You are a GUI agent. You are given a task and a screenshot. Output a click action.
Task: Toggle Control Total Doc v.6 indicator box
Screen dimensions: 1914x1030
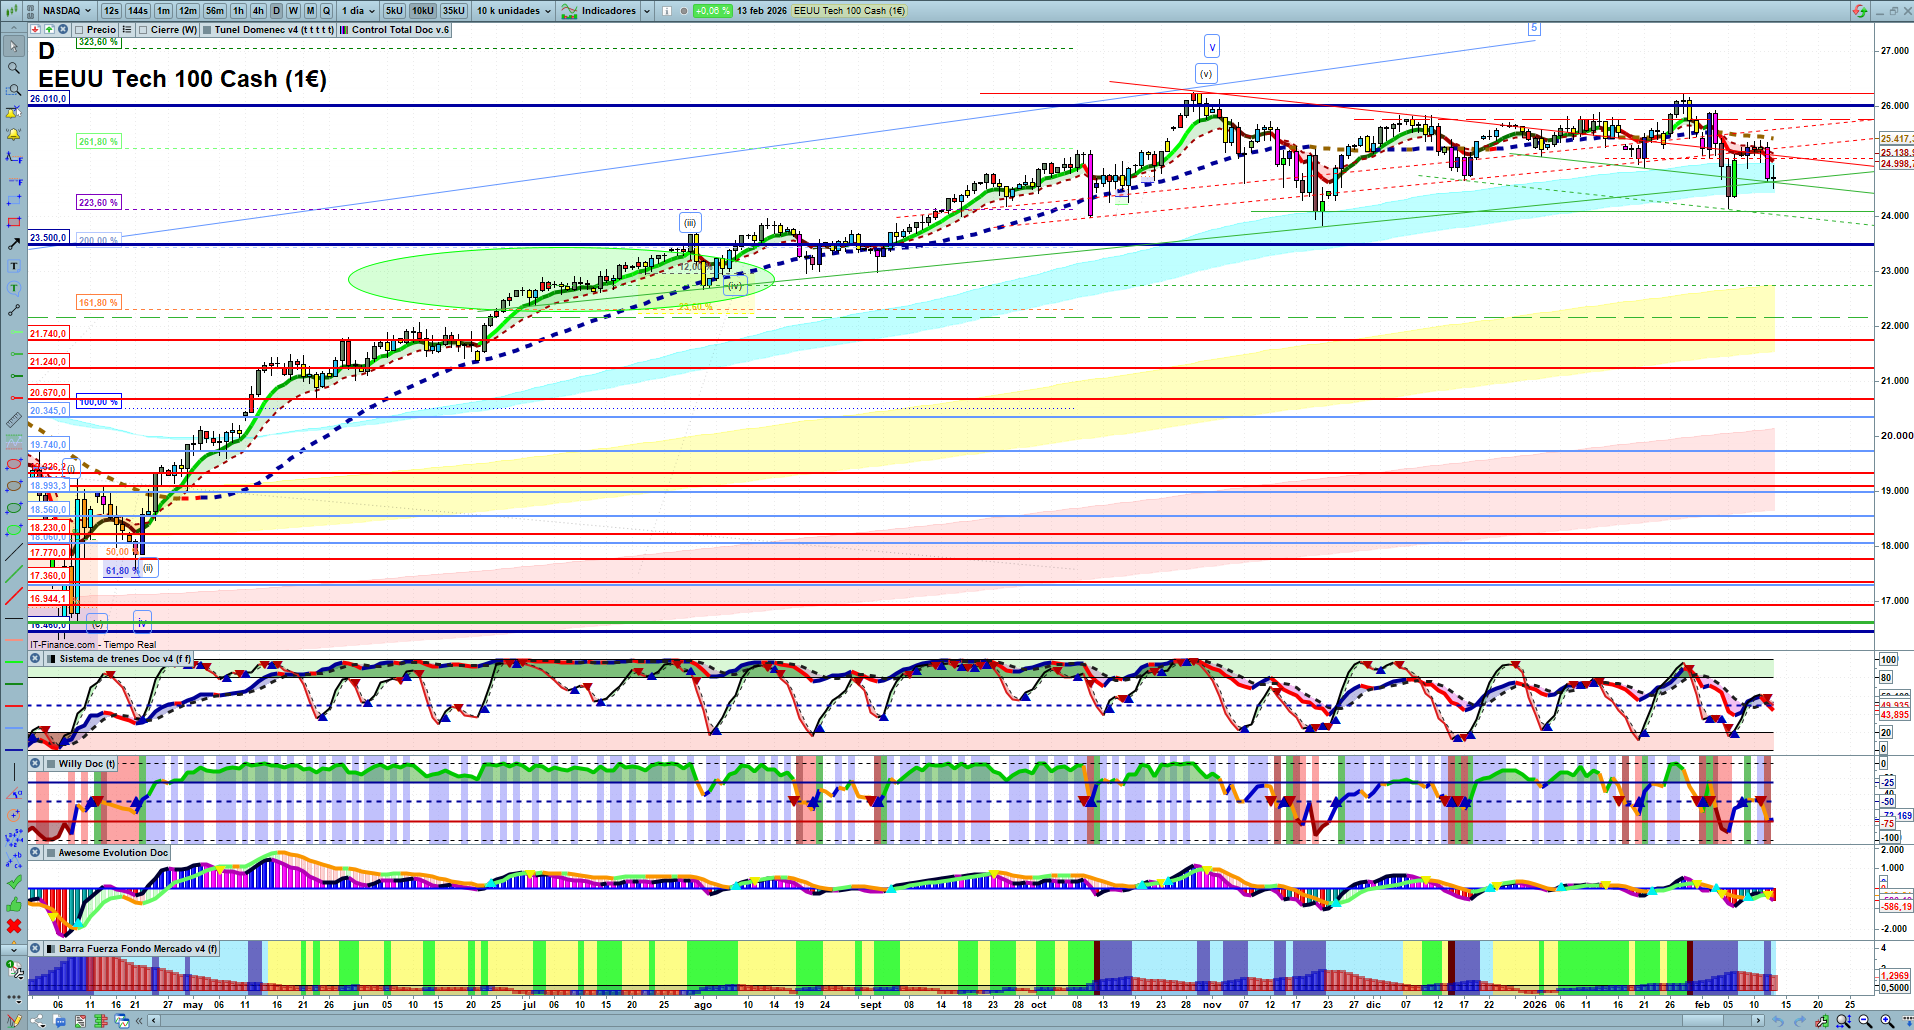344,30
